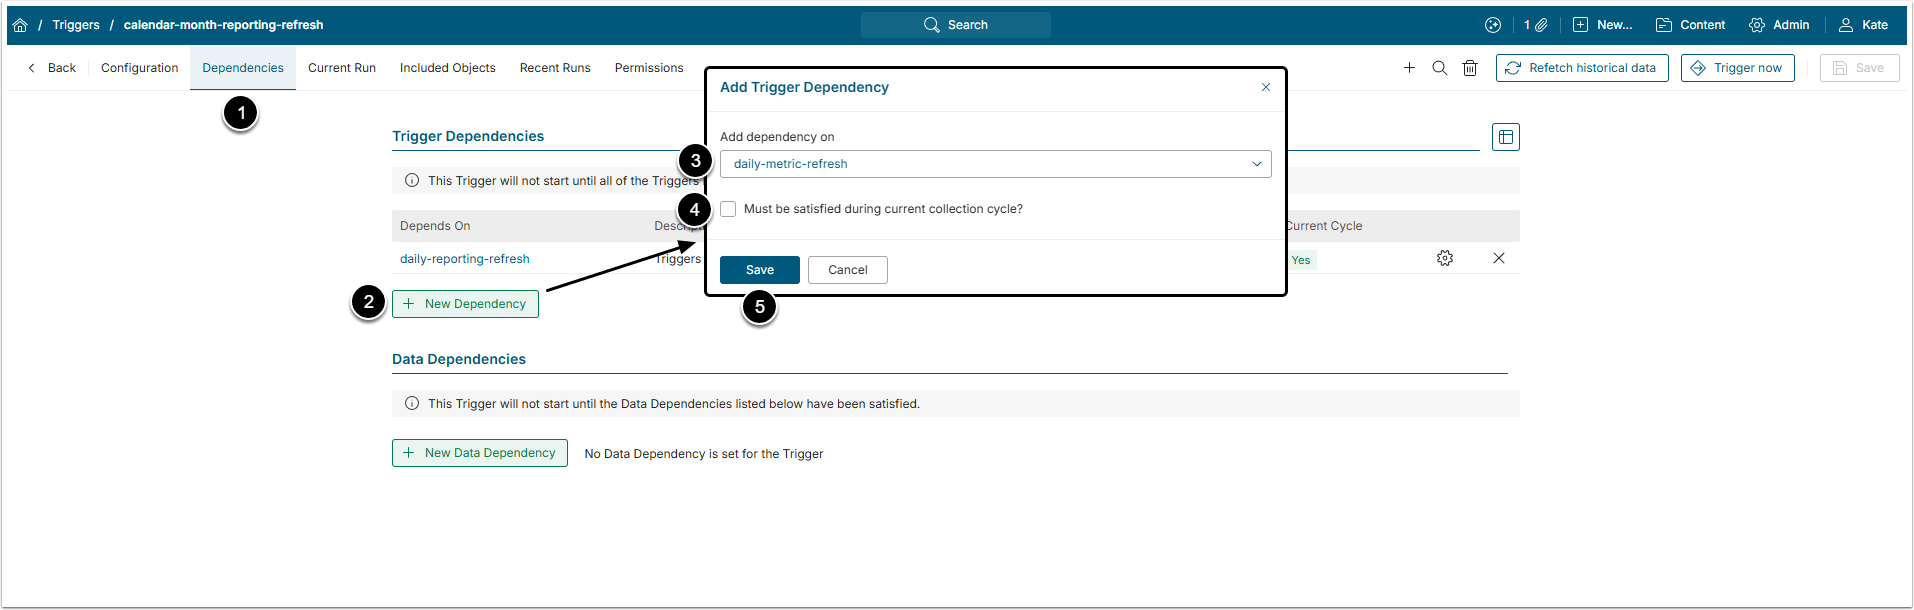1914x610 pixels.
Task: Click the trash delete icon
Action: pos(1470,68)
